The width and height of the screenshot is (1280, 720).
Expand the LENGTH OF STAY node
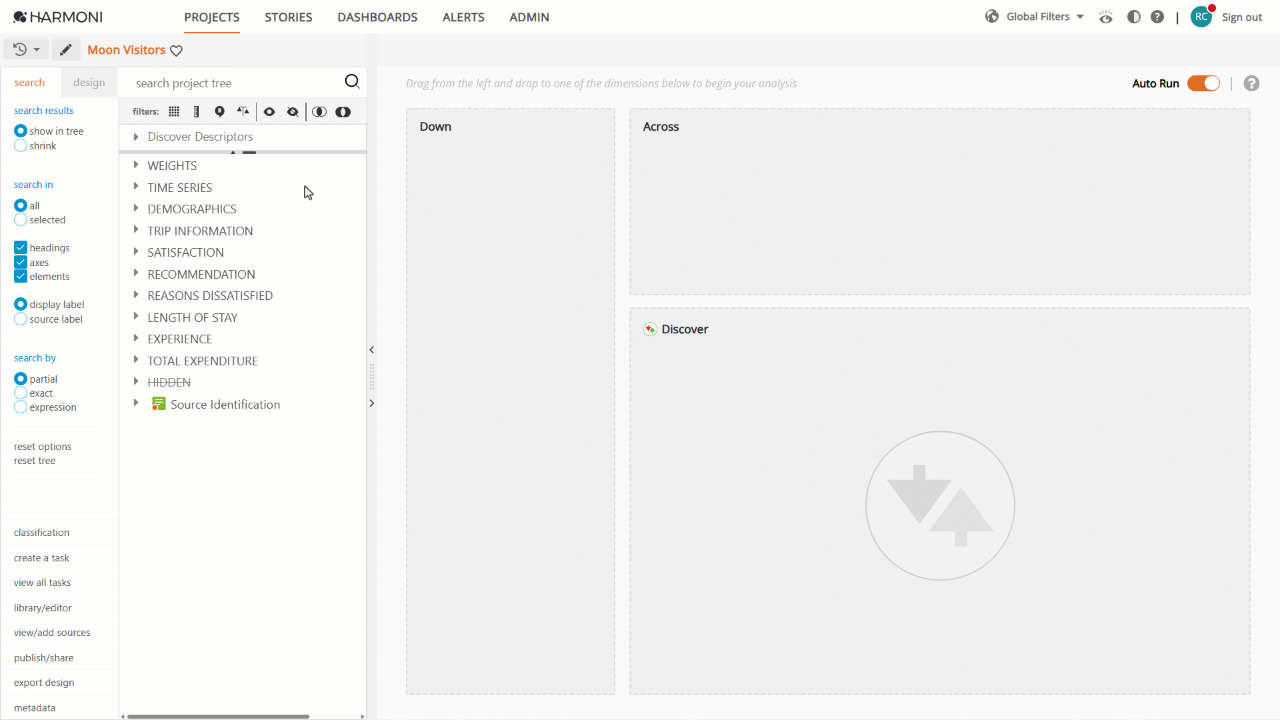136,317
